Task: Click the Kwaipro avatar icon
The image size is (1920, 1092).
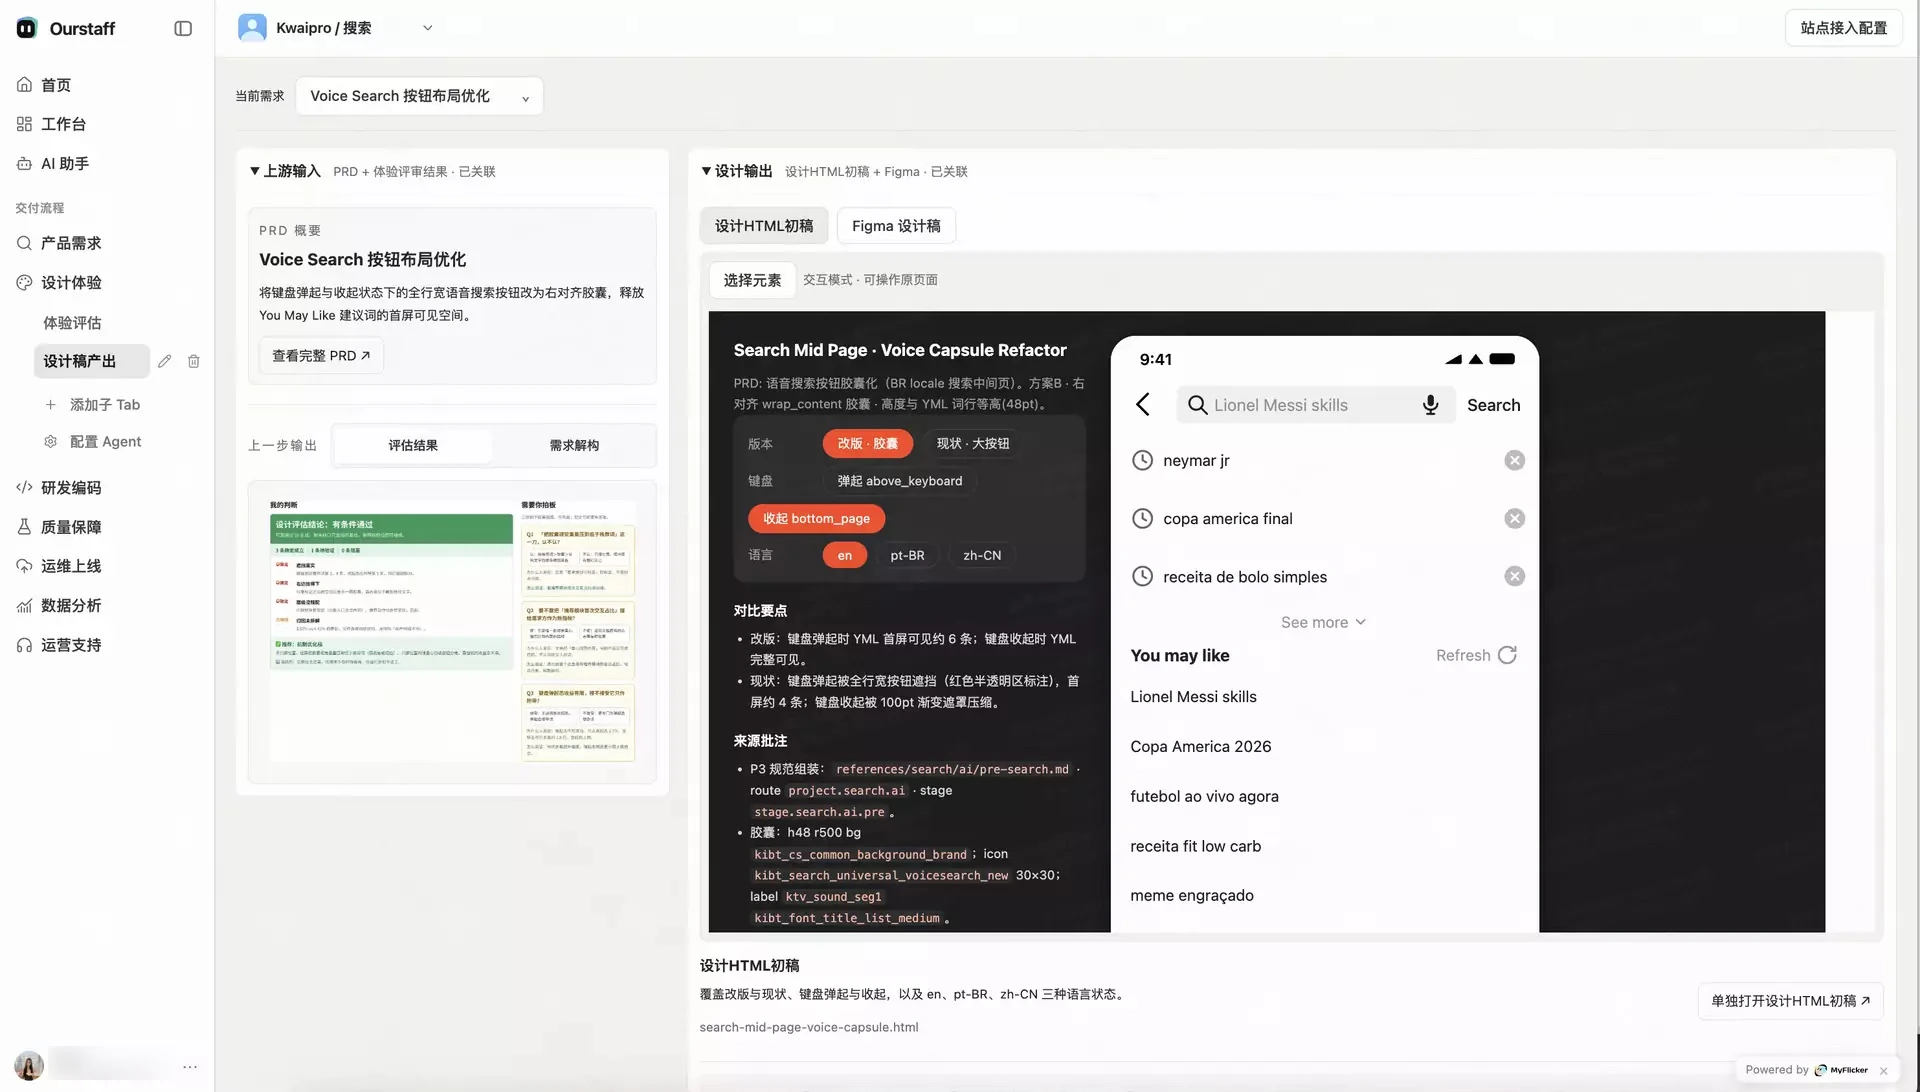Action: [252, 28]
